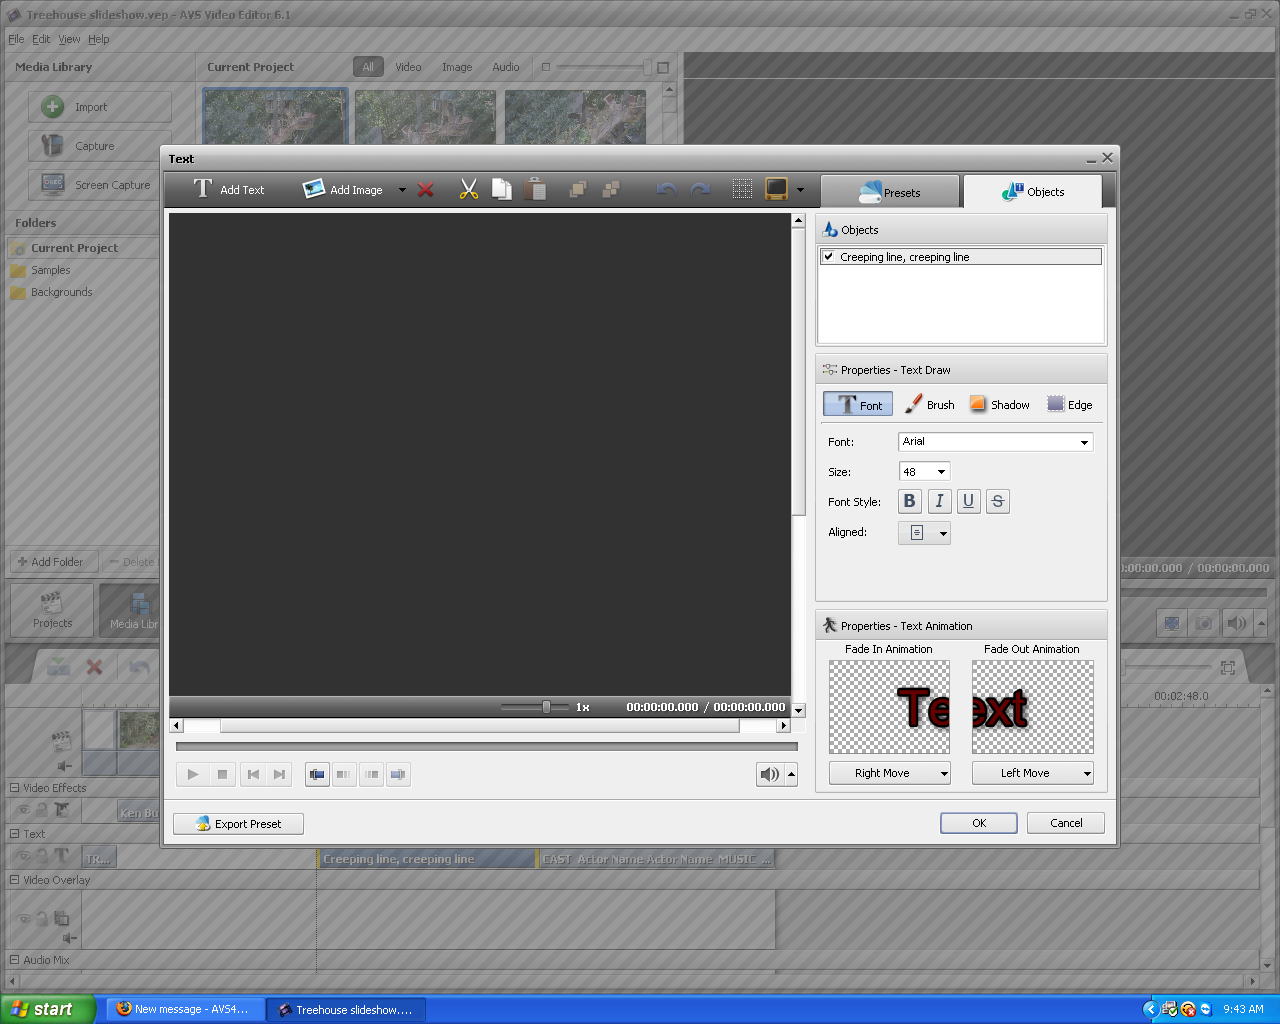Click the Add Image tool
This screenshot has width=1280, height=1024.
[343, 189]
